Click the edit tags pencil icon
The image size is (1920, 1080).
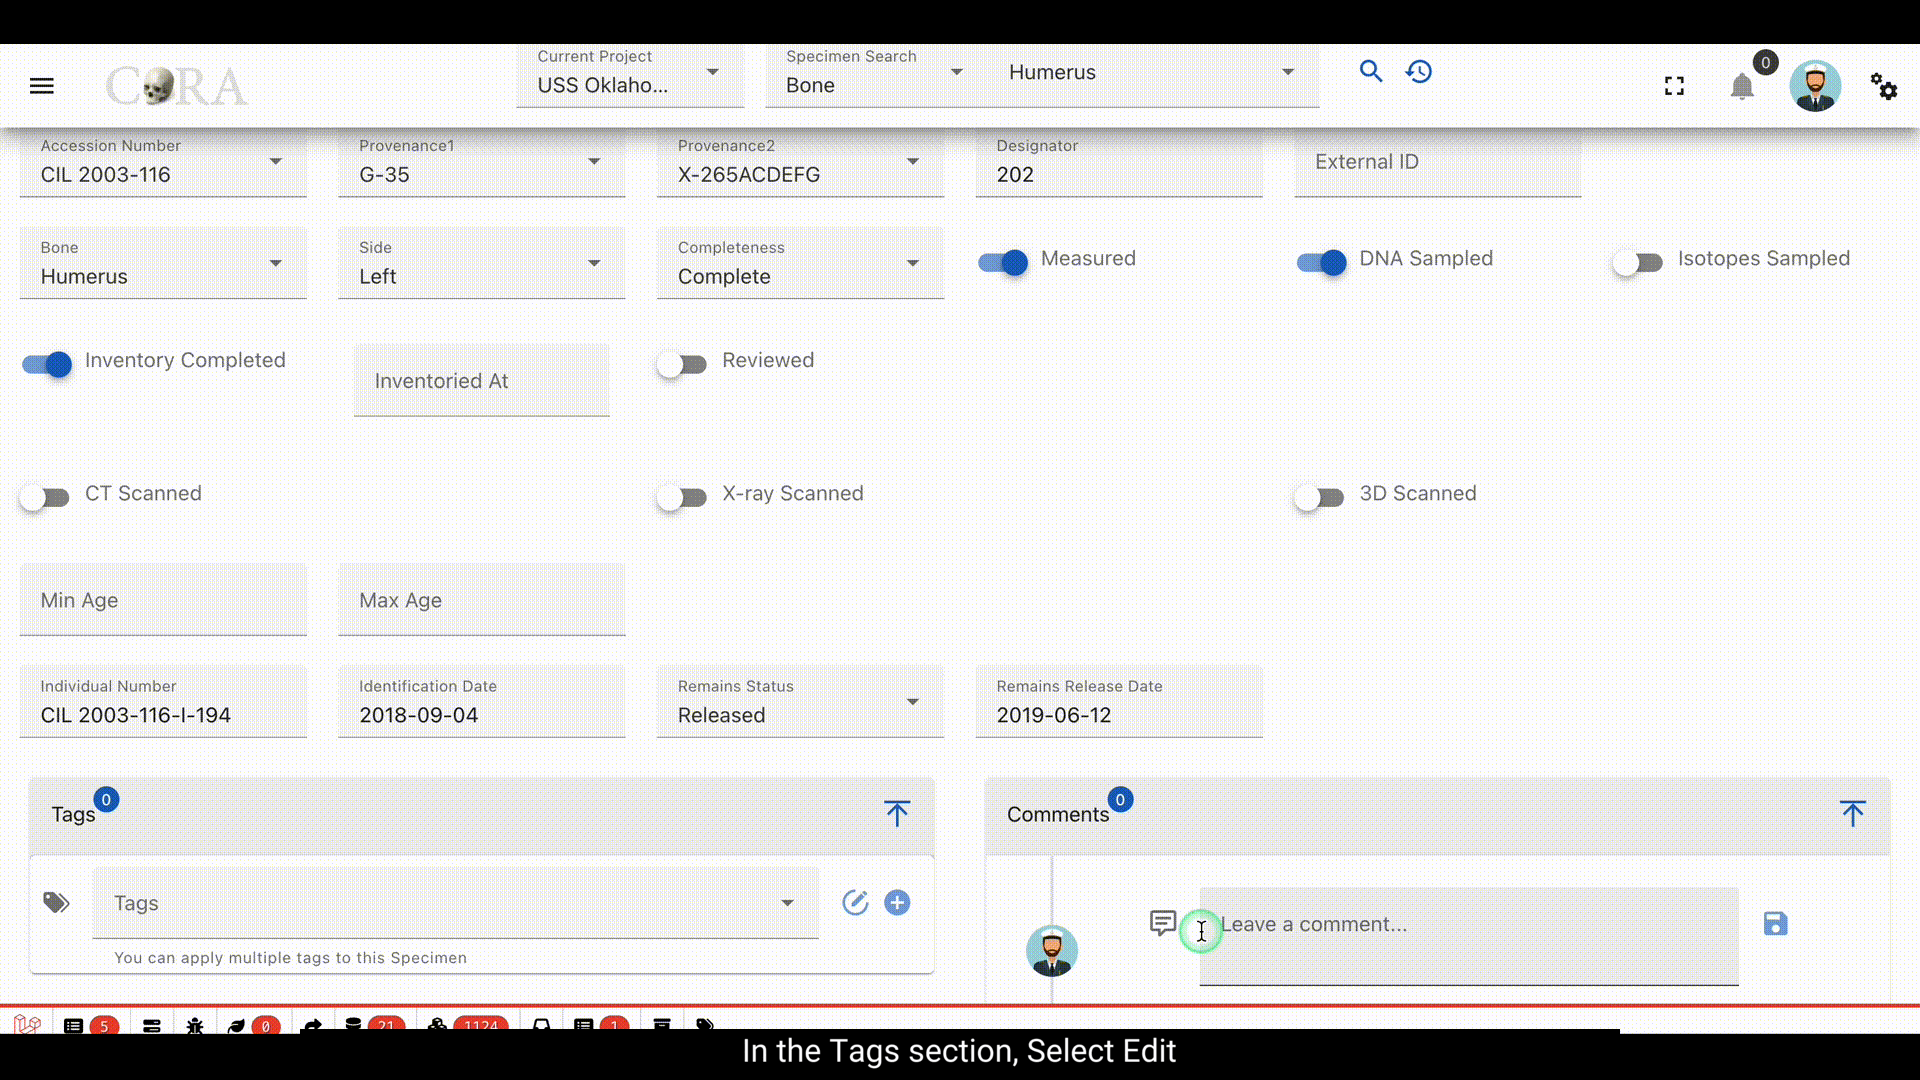(855, 903)
